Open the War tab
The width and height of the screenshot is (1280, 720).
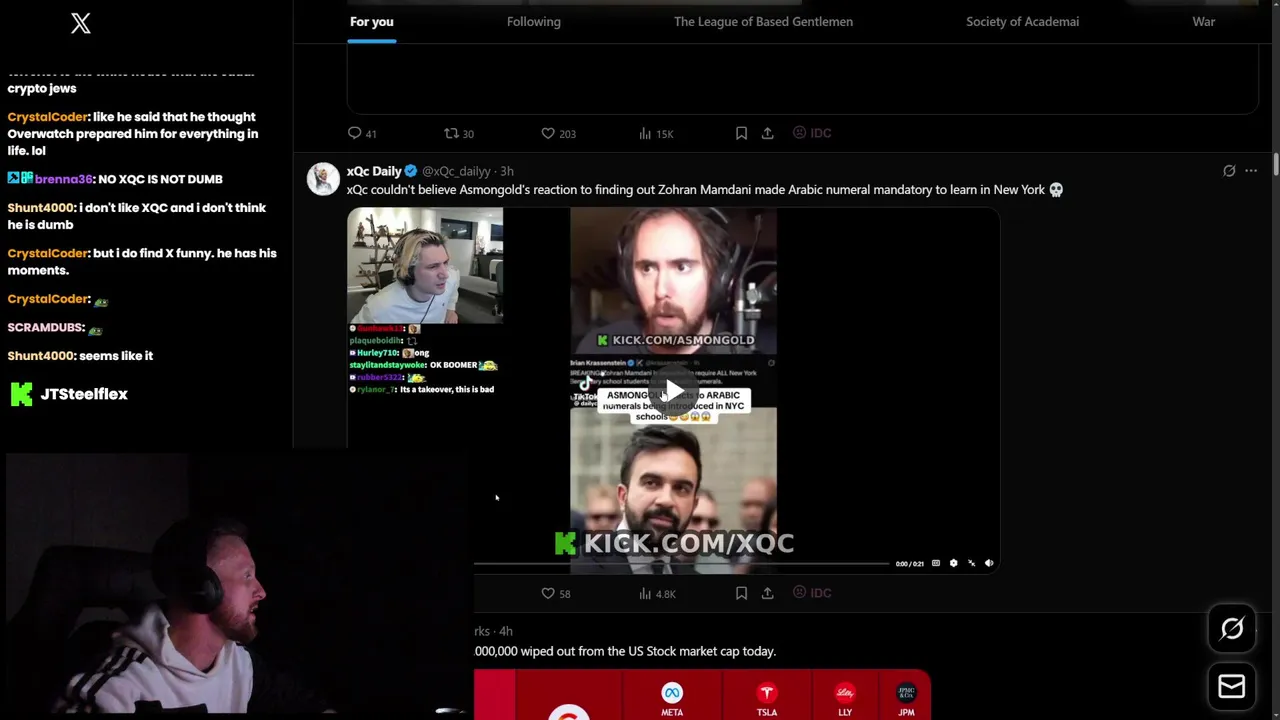pos(1204,21)
